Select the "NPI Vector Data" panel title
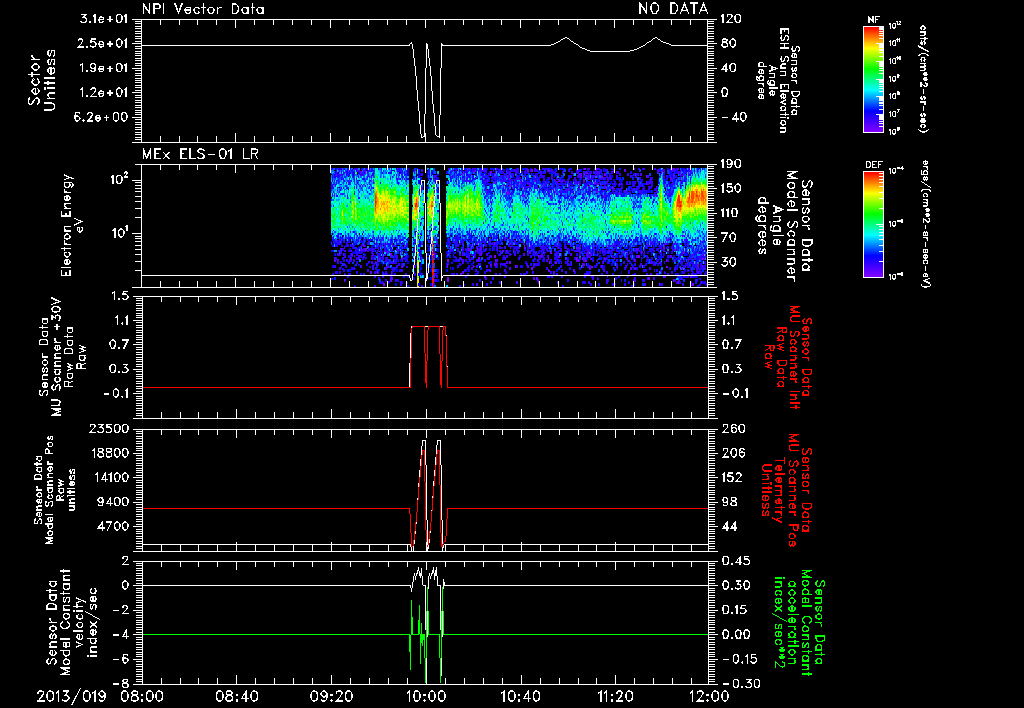The width and height of the screenshot is (1024, 708). (x=203, y=9)
